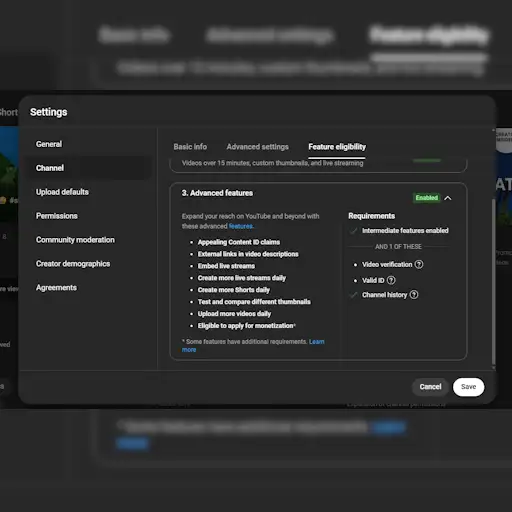Click 'Test and compare different thumbnails' item

point(254,302)
